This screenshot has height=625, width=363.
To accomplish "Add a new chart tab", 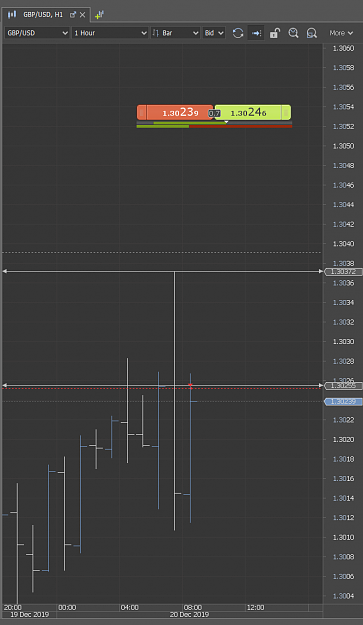I will 99,15.
